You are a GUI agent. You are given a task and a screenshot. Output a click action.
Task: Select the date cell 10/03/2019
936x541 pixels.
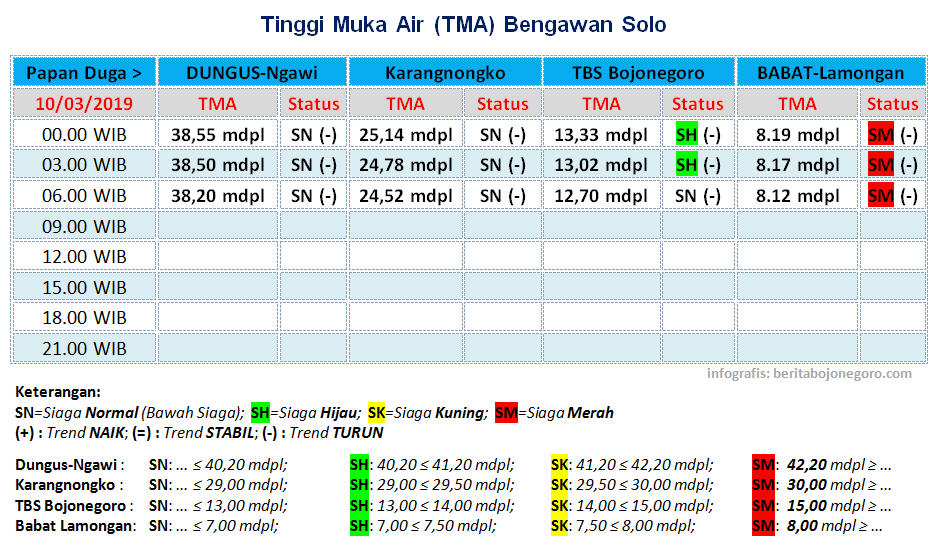pos(84,103)
